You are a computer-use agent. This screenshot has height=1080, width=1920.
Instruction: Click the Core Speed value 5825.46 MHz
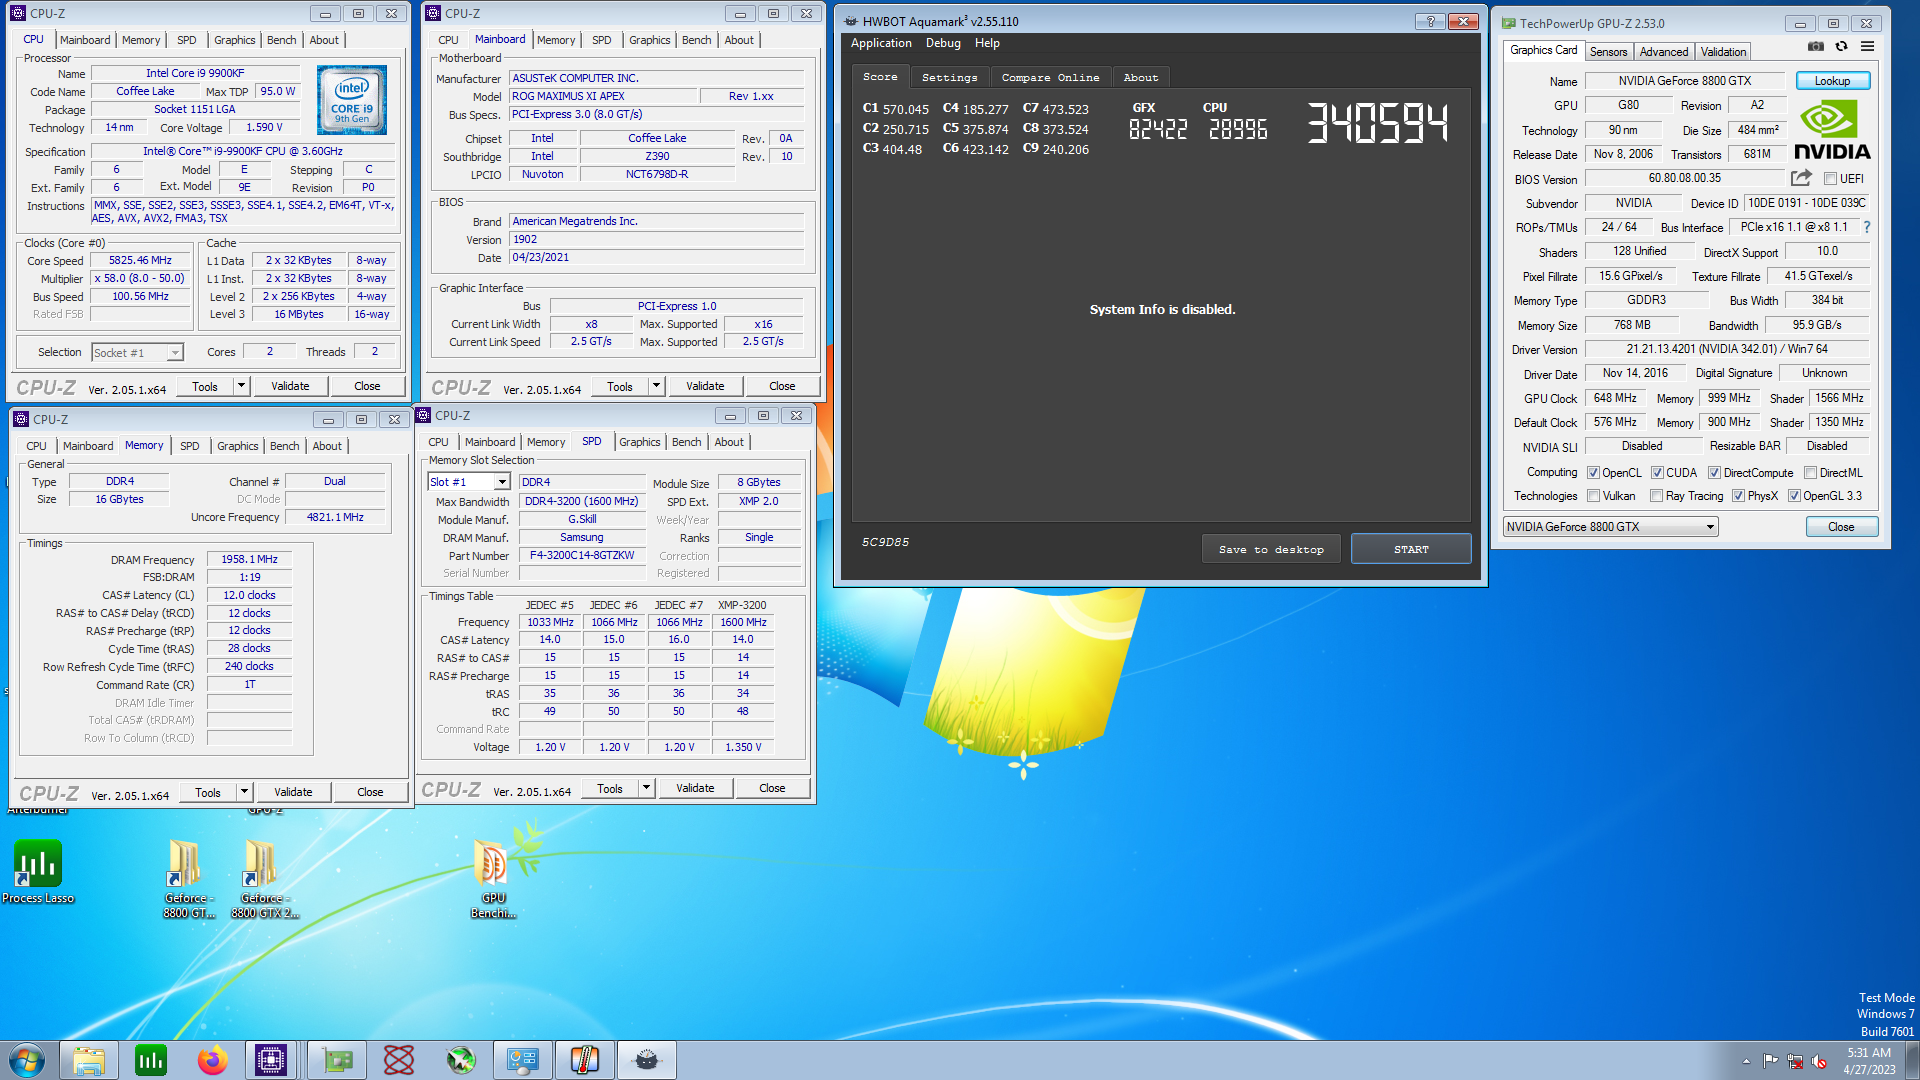tap(140, 260)
